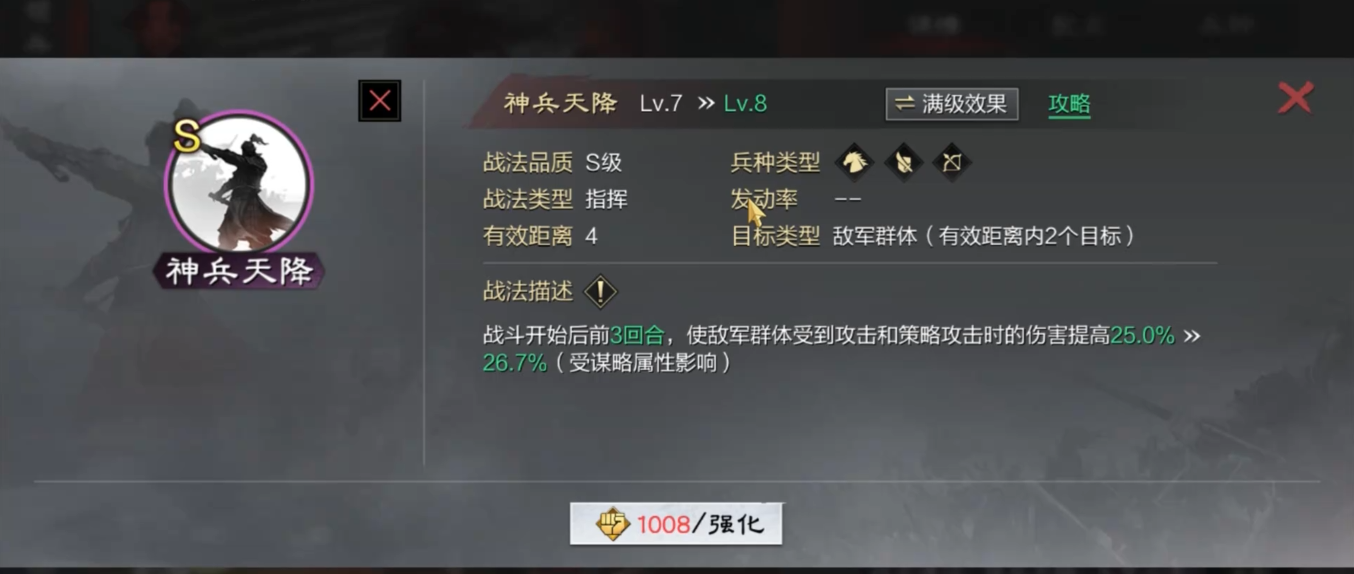Image resolution: width=1354 pixels, height=574 pixels.
Task: Click the swap arrows inside 满级效果
Action: [x=905, y=104]
